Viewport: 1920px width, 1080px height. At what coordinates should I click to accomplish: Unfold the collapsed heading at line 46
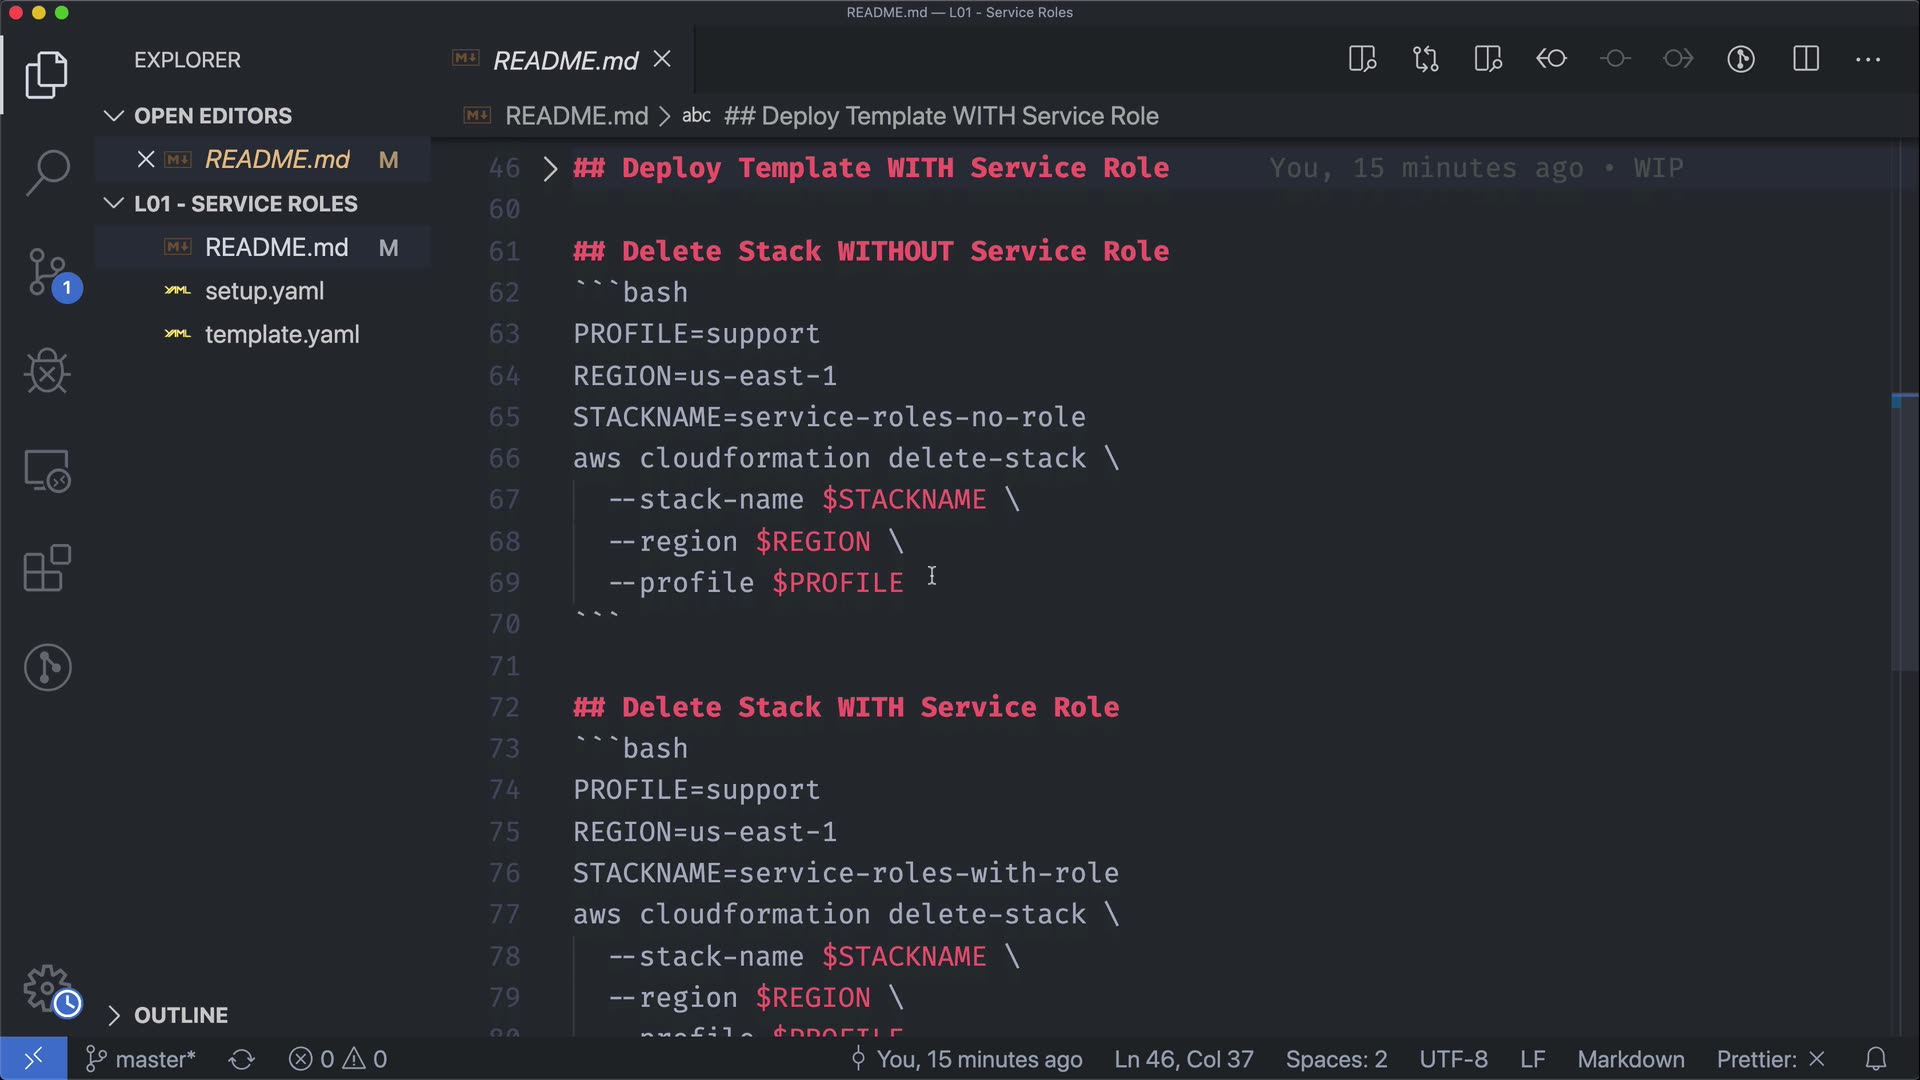(x=549, y=168)
